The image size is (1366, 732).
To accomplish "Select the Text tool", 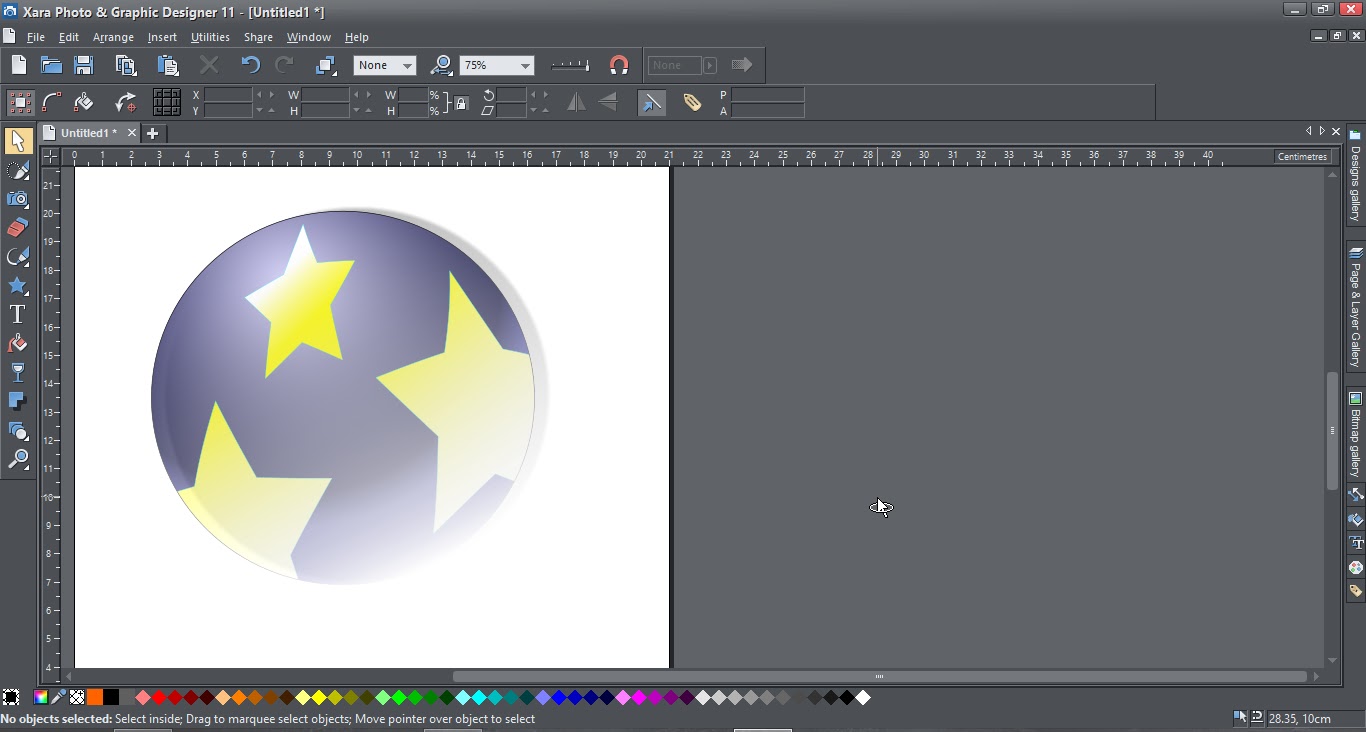I will tap(17, 314).
